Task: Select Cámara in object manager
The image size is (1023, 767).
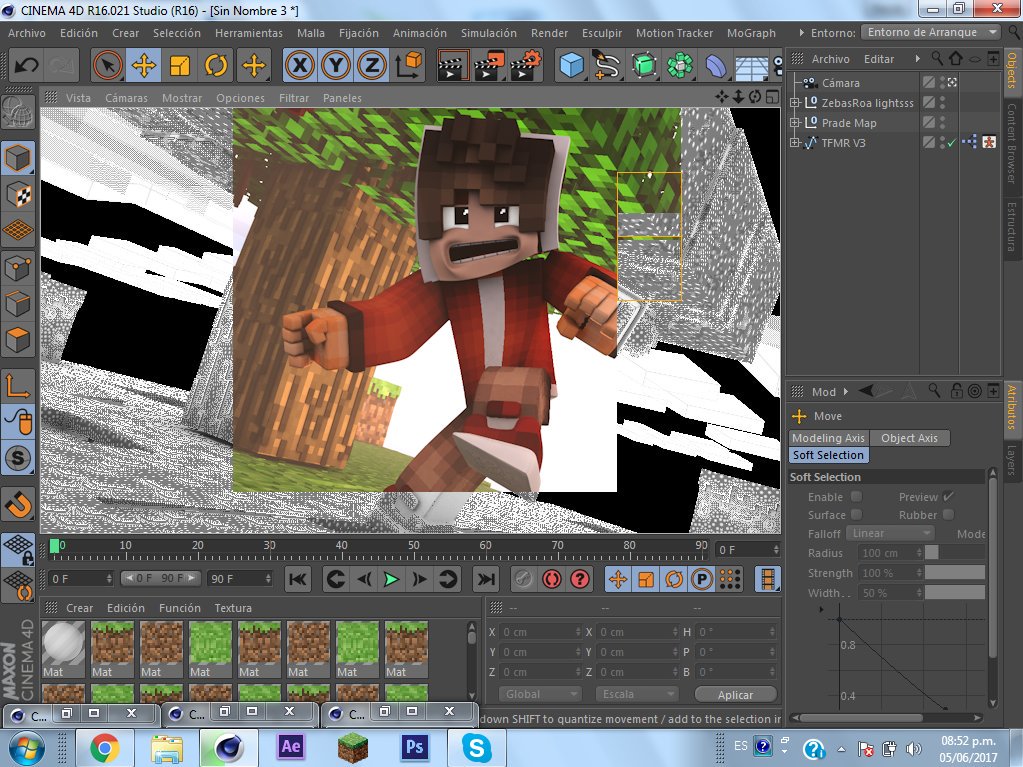Action: click(x=840, y=83)
